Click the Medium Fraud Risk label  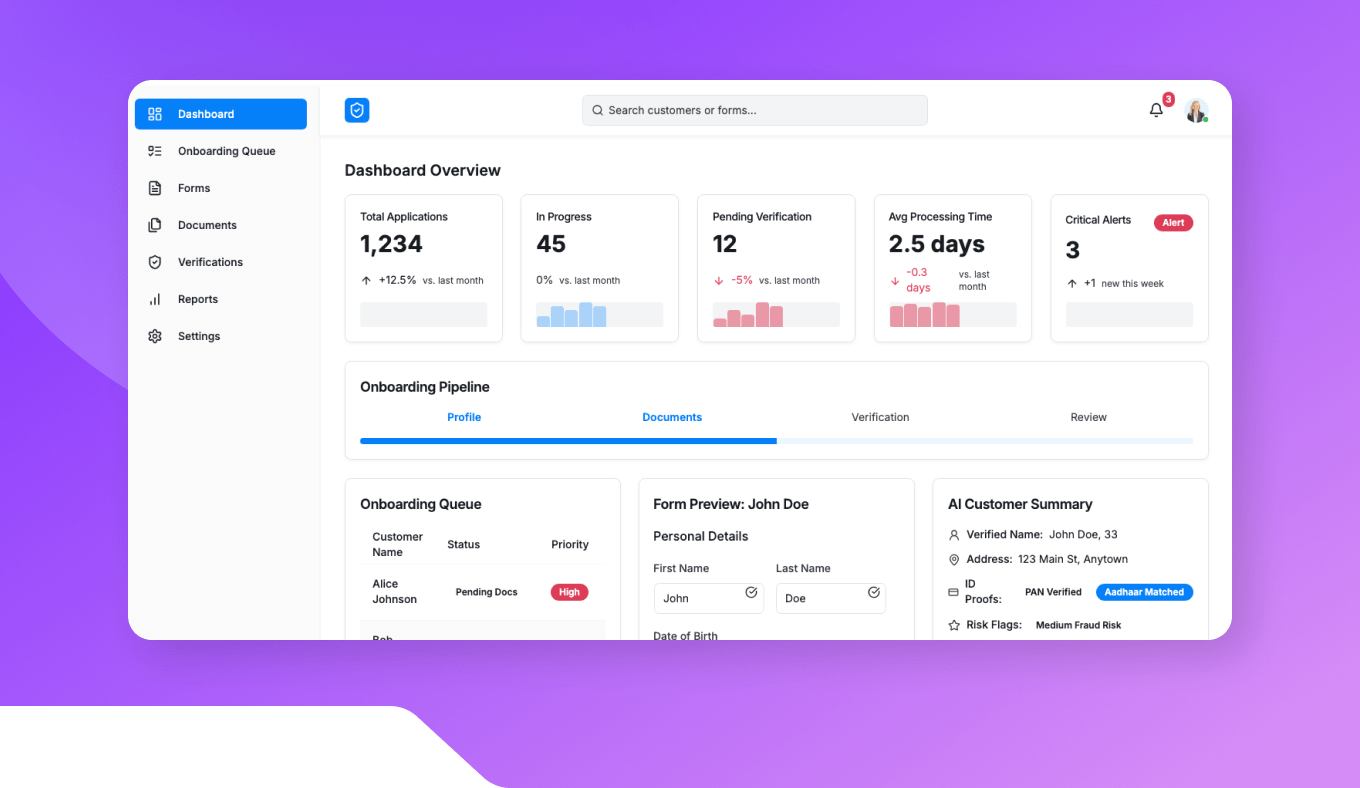(1078, 625)
